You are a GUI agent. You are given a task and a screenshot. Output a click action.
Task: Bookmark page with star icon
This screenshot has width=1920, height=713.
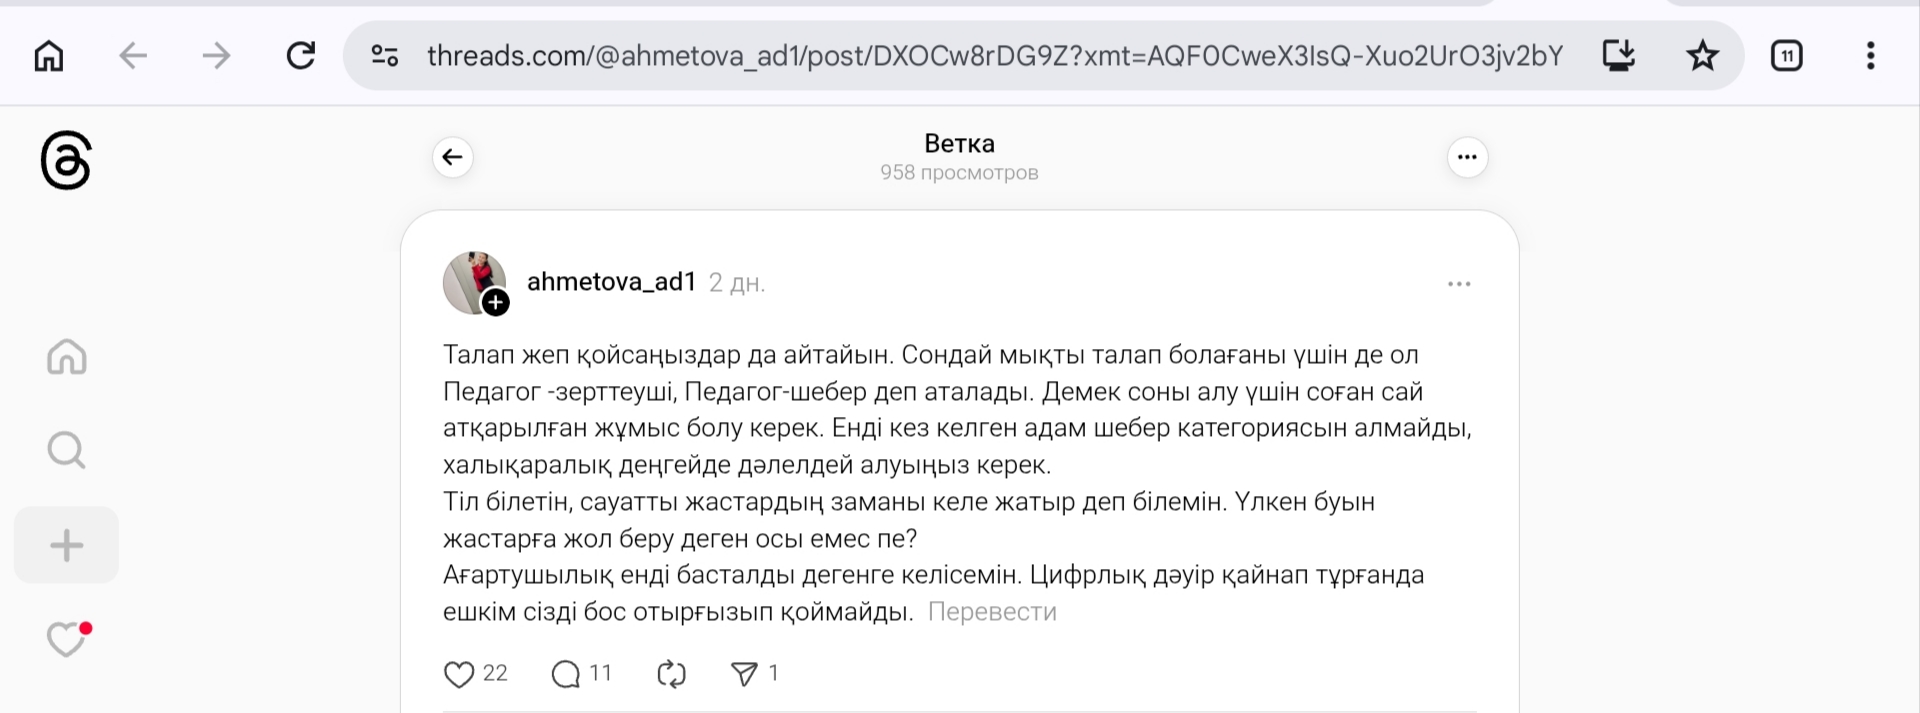click(x=1702, y=55)
